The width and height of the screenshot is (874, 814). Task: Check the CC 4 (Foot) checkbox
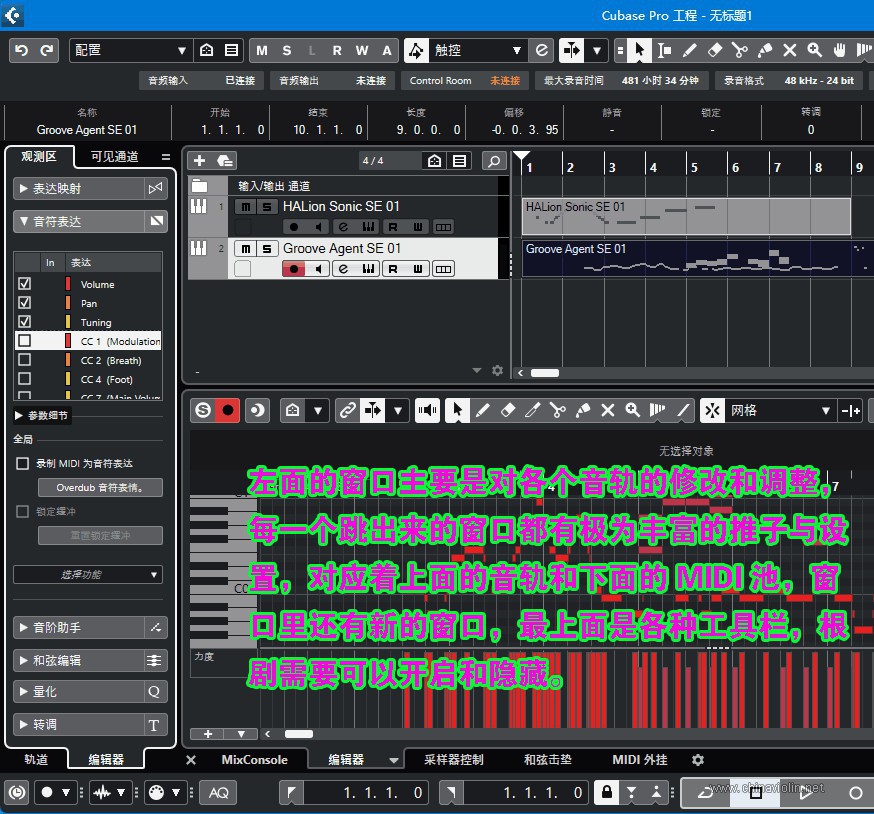tap(25, 379)
